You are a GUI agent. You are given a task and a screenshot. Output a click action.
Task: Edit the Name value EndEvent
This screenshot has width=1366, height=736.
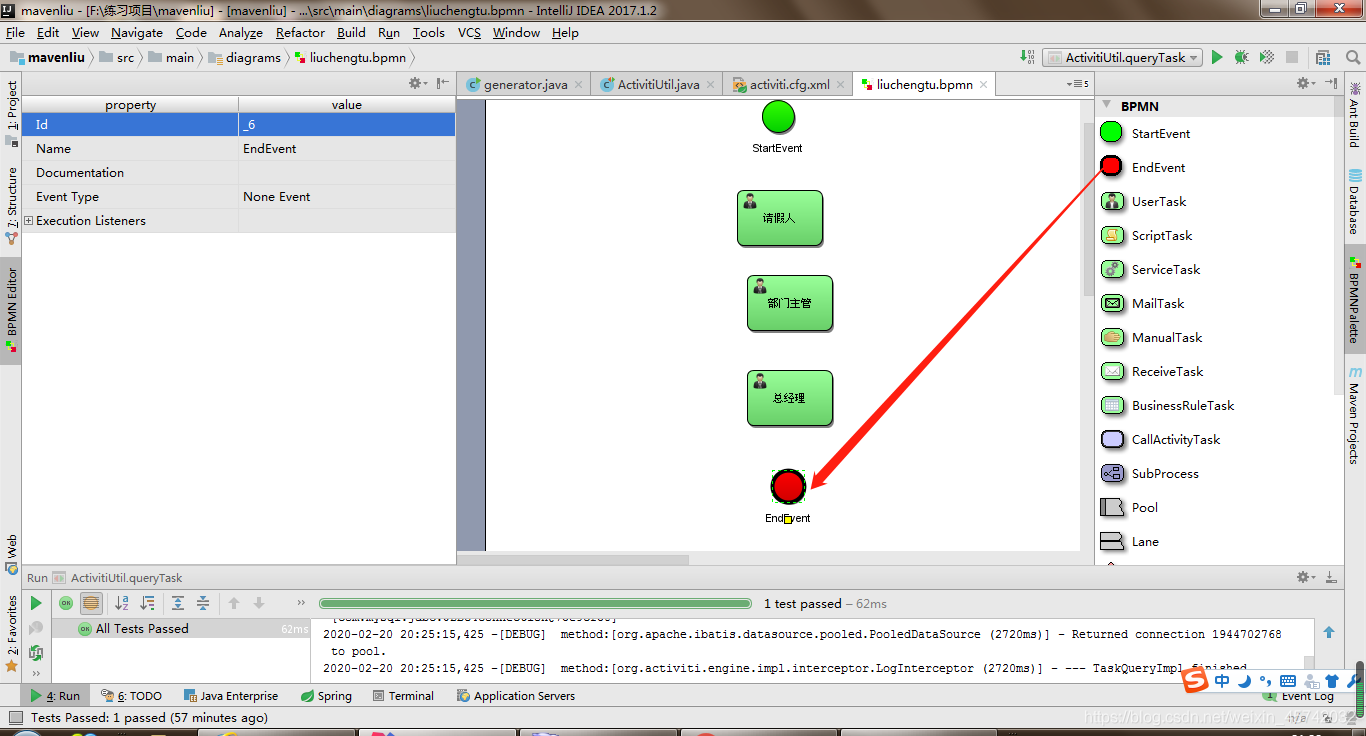tap(346, 149)
